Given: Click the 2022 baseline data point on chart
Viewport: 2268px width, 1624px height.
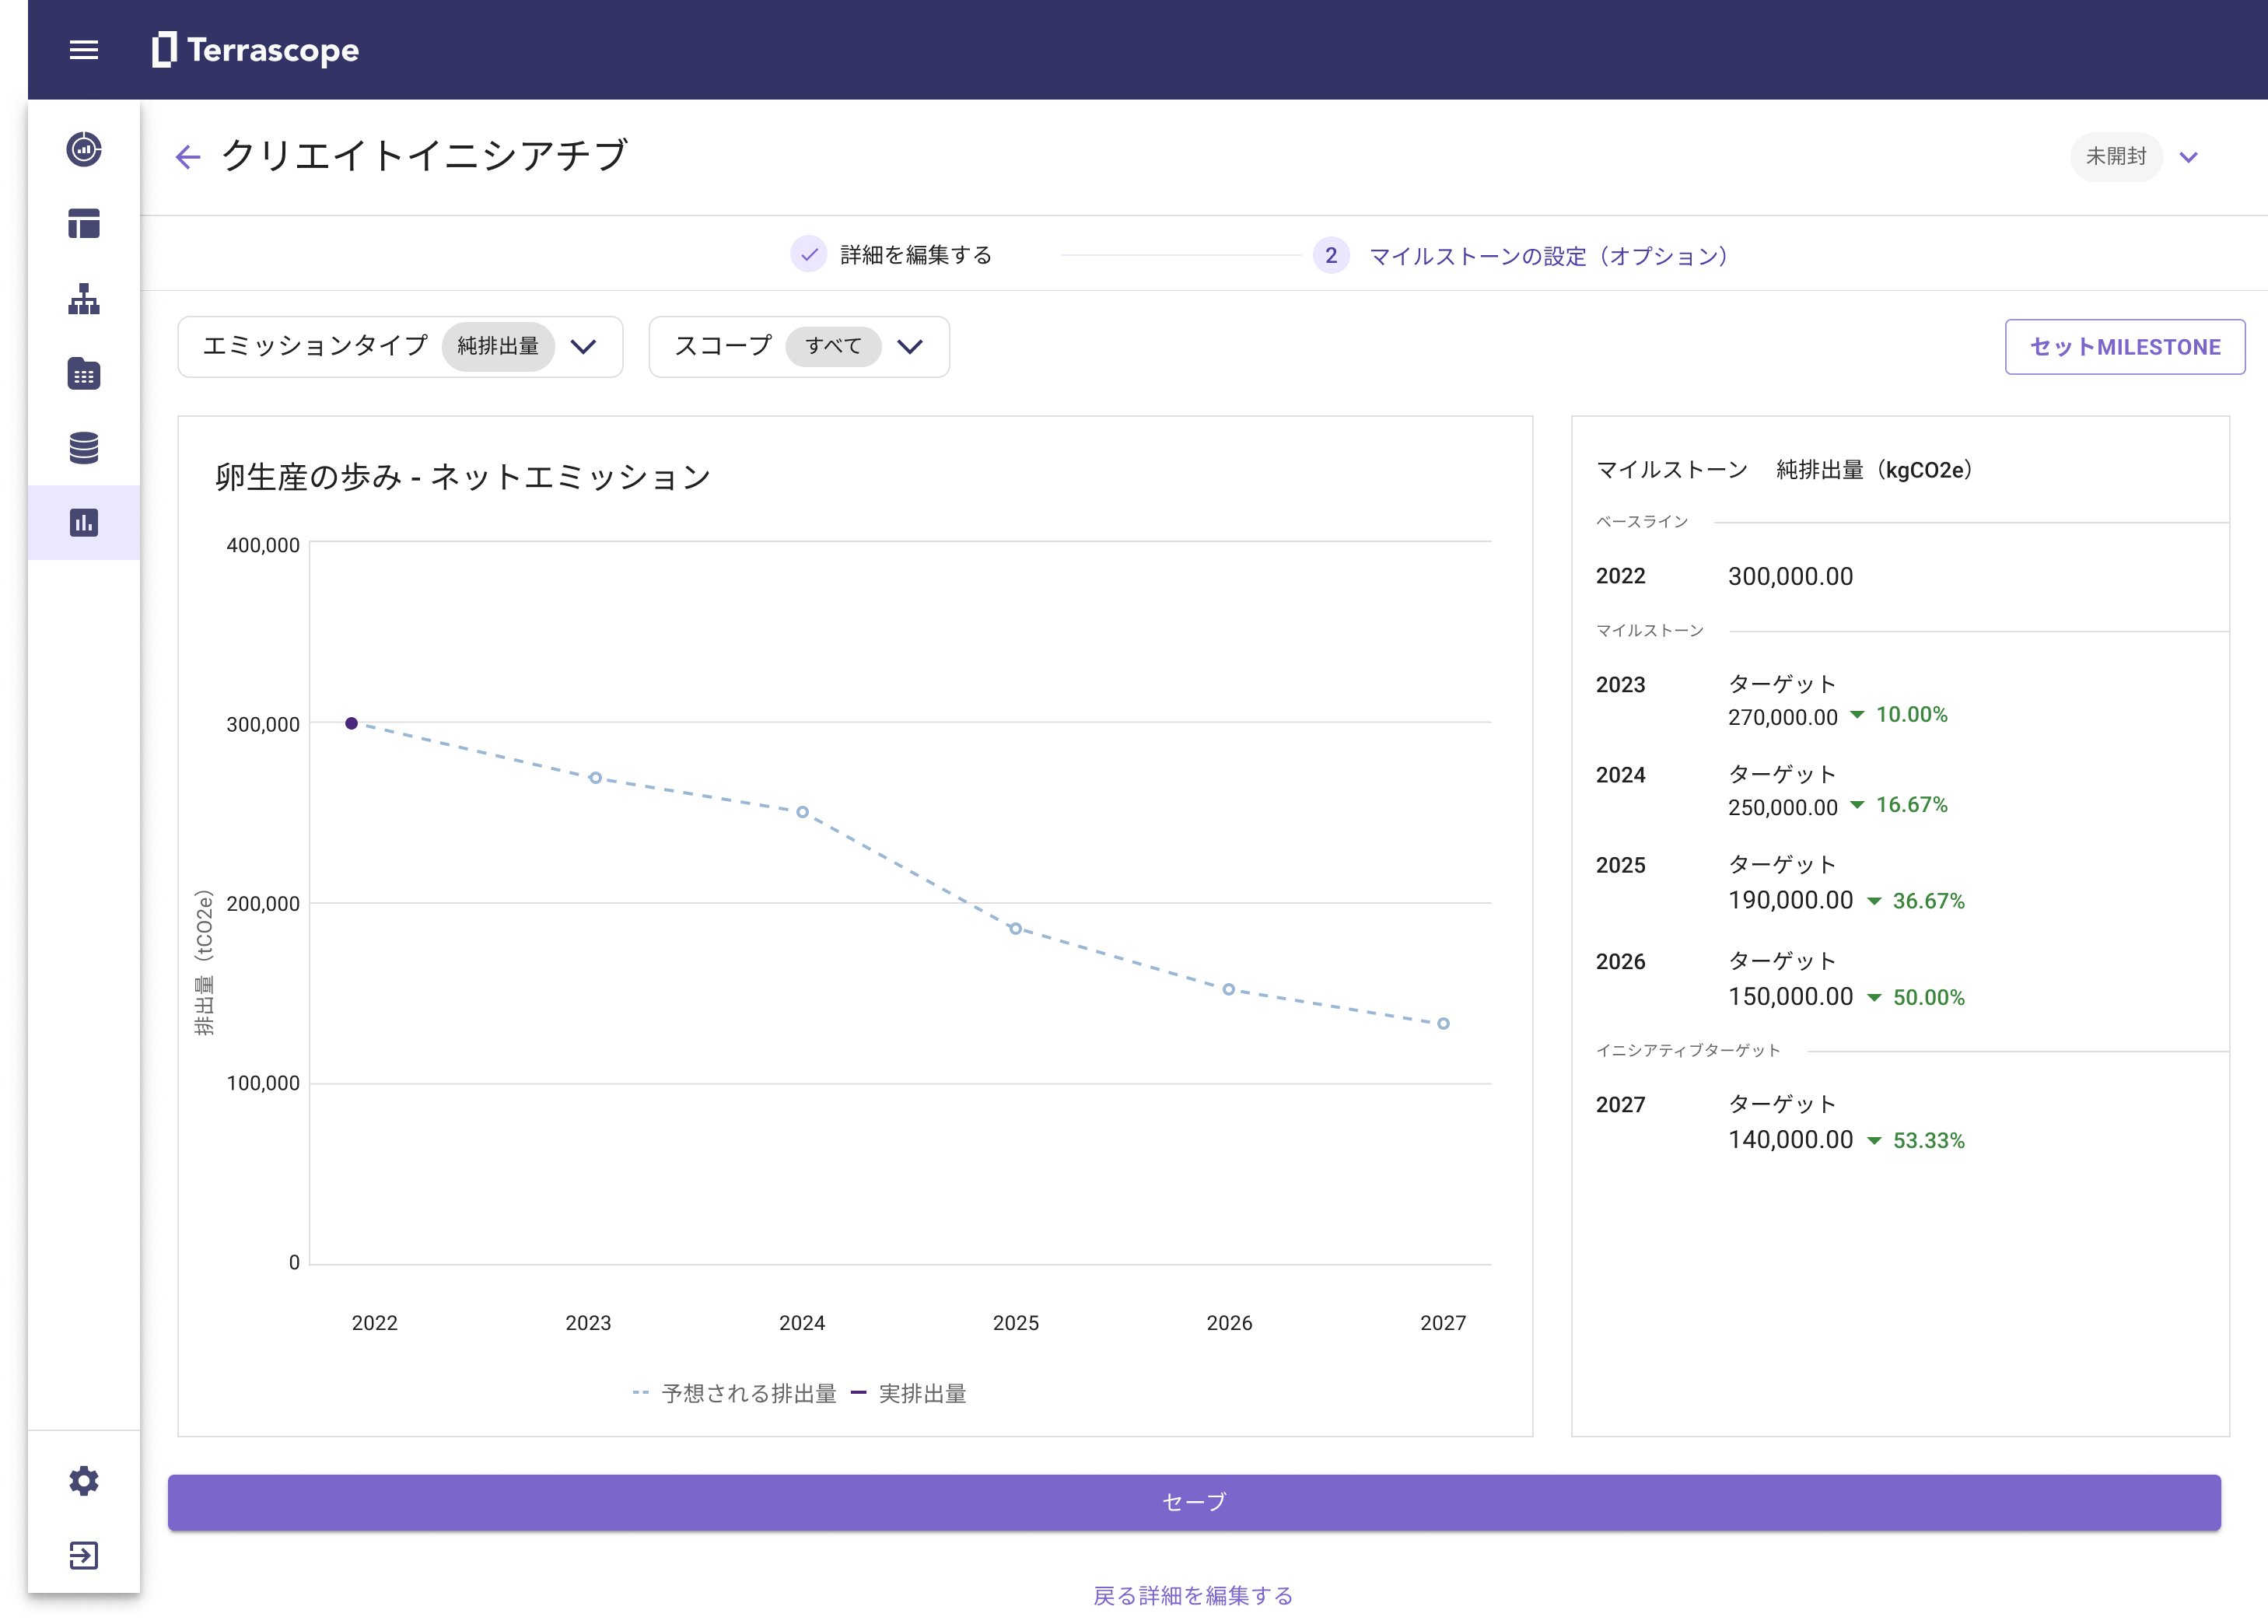Looking at the screenshot, I should tap(351, 723).
